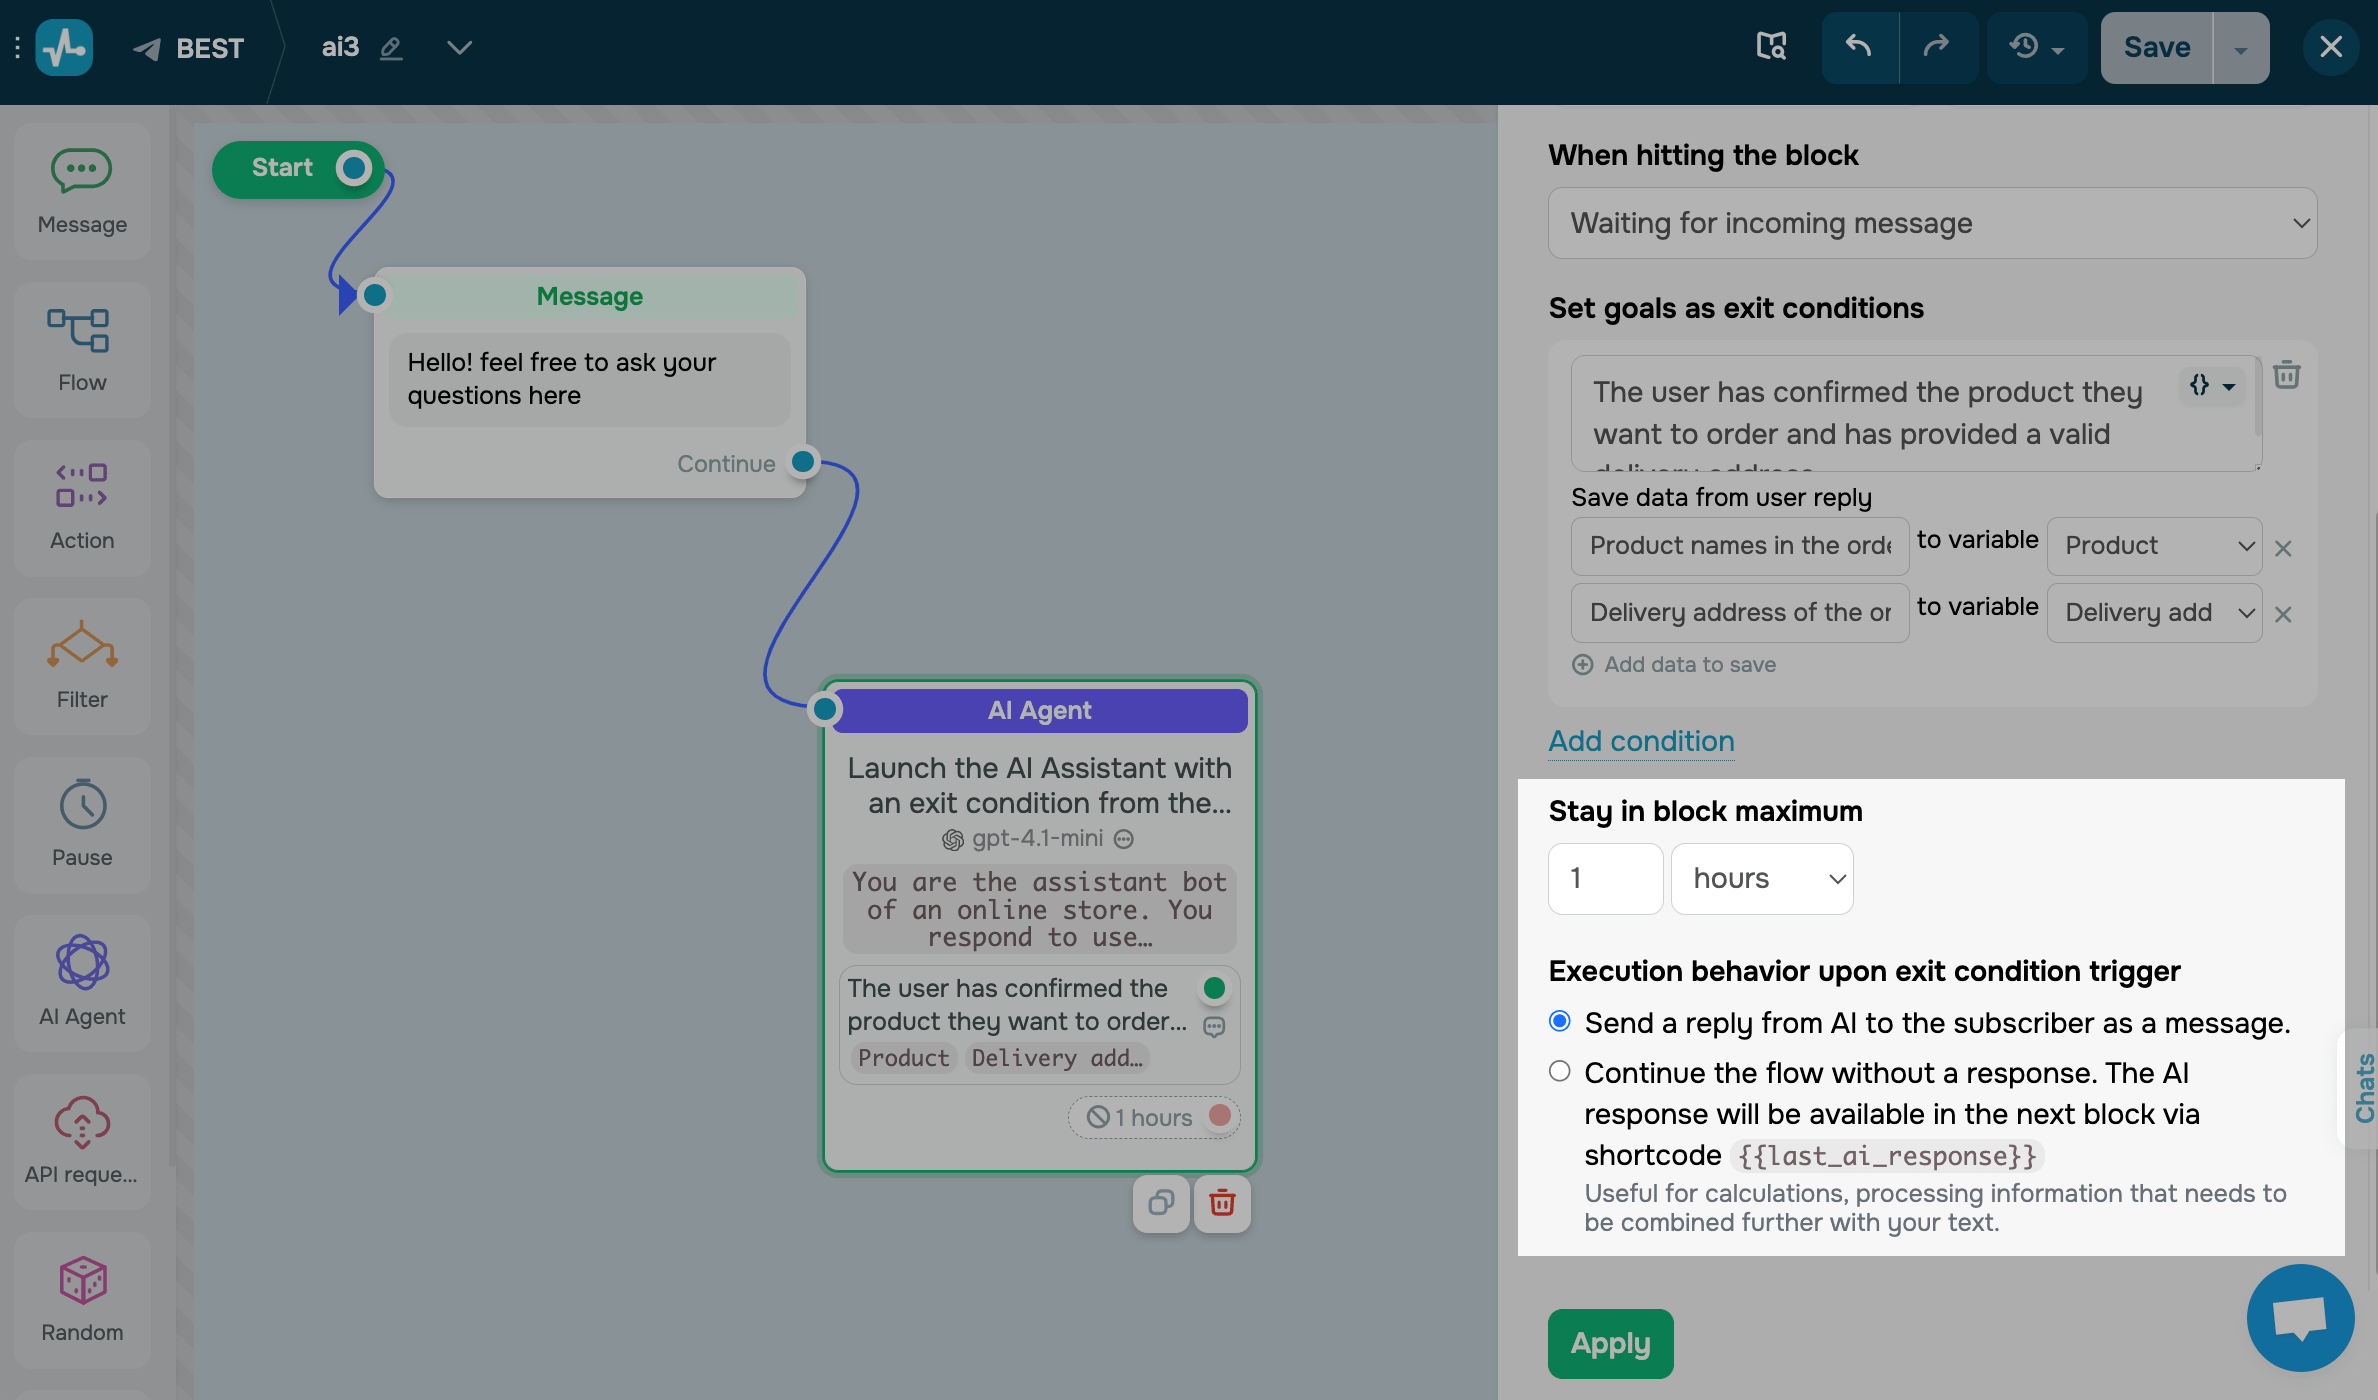Open 'Waiting for incoming message' dropdown
This screenshot has width=2378, height=1400.
pos(1931,223)
